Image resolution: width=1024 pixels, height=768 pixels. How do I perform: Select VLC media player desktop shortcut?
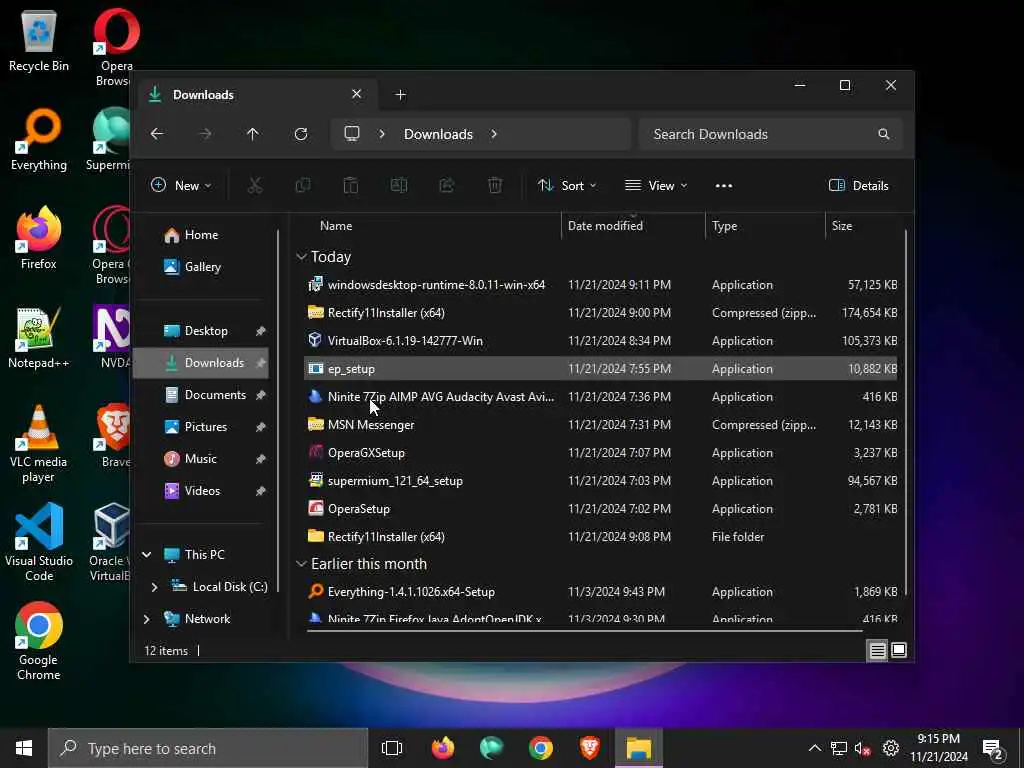[x=39, y=444]
